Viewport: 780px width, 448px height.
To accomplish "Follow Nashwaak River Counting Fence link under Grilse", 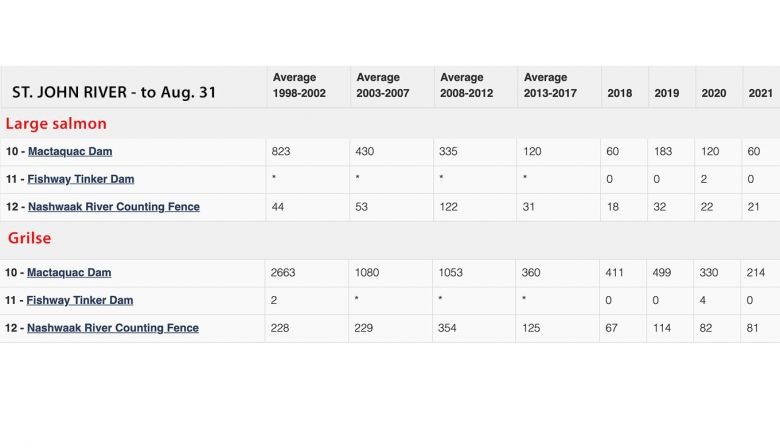I will click(113, 328).
